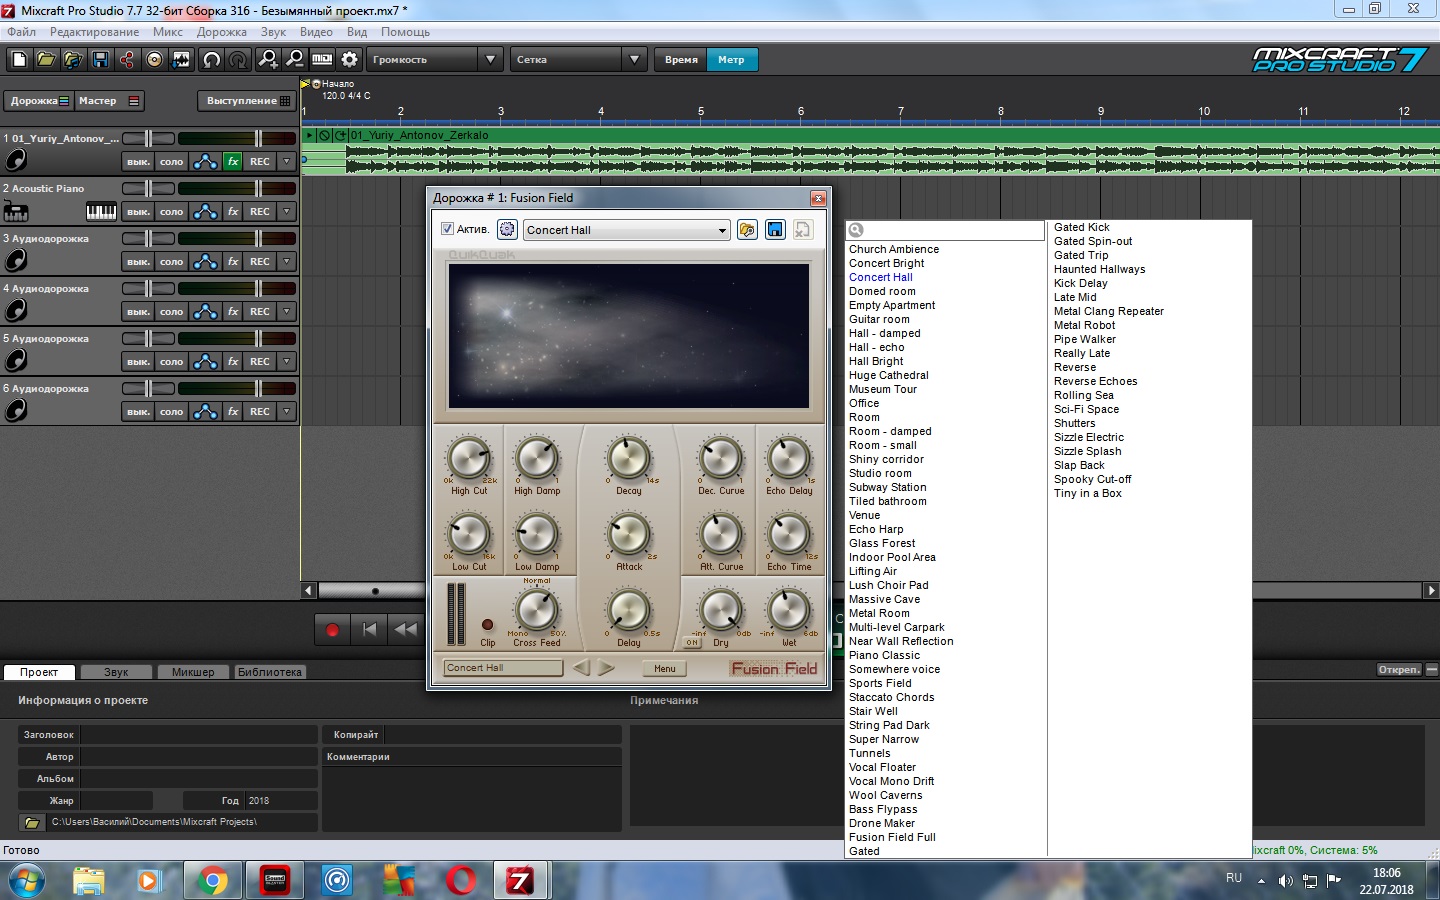Open fx for the Acoustic Piano track
Screen dimensions: 1440x900
pyautogui.click(x=233, y=211)
